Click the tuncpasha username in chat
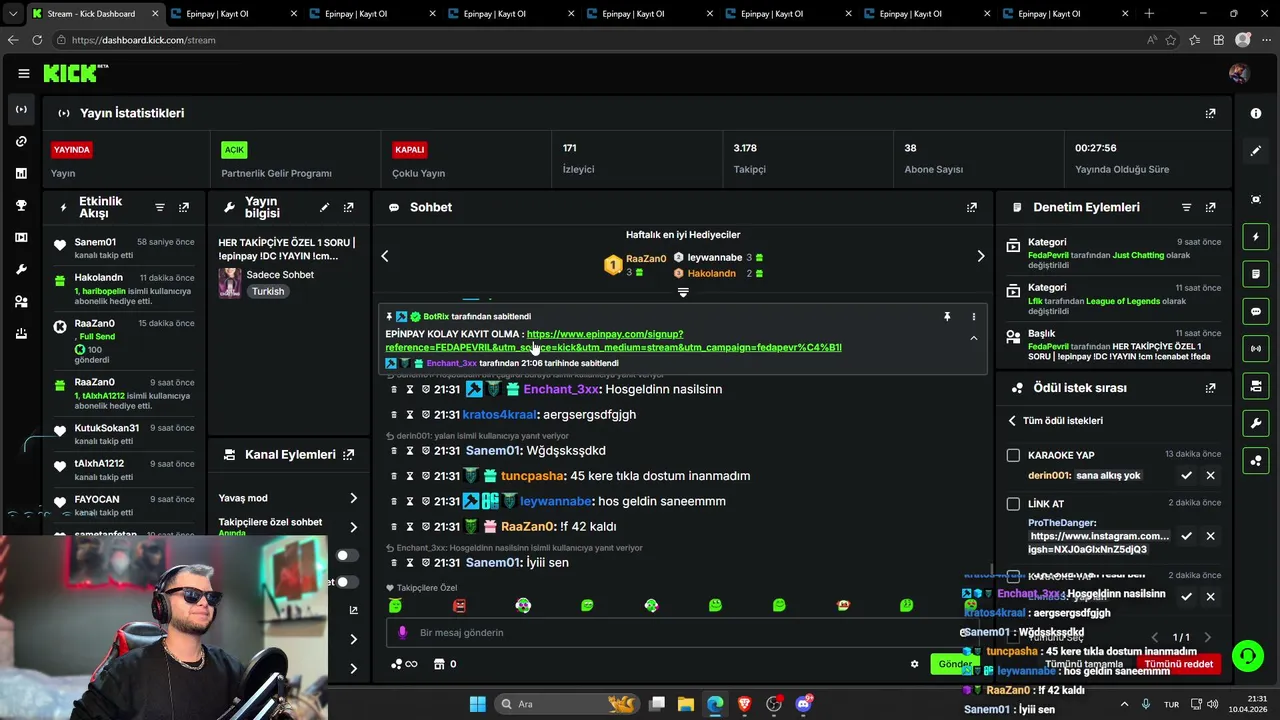Screen dimensions: 1280x720 click(x=532, y=476)
